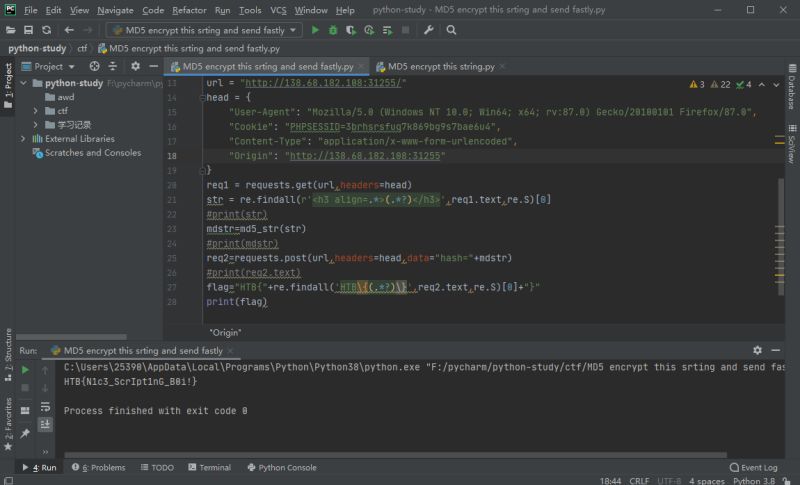Open Run panel settings gear
This screenshot has height=485, width=800.
pos(757,350)
